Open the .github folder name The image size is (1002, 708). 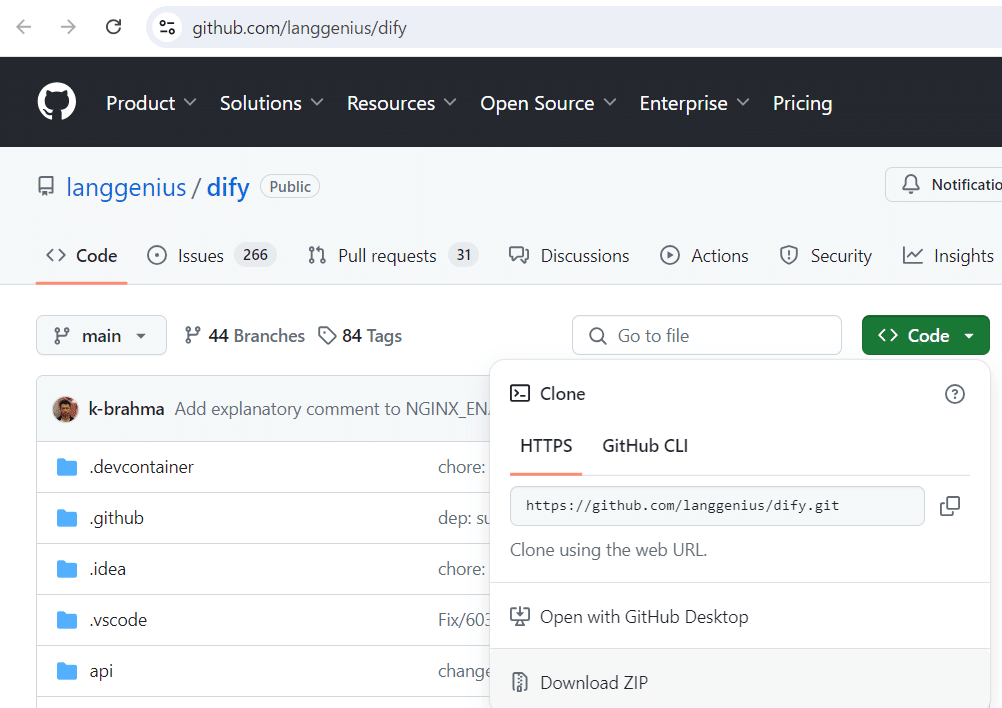pyautogui.click(x=116, y=518)
